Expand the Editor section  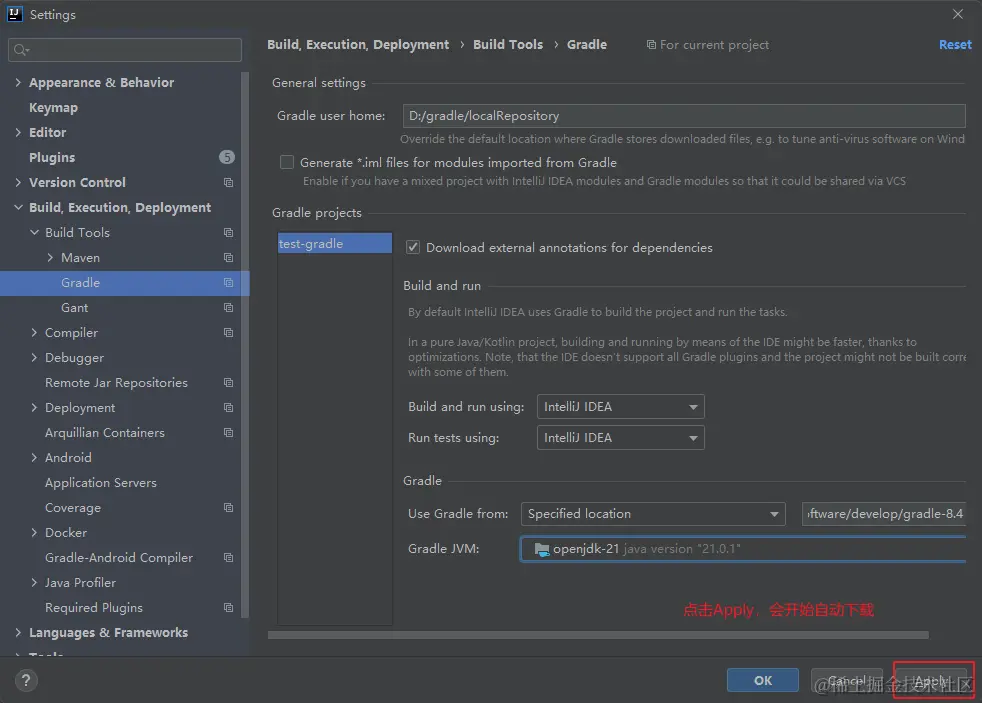[x=18, y=133]
